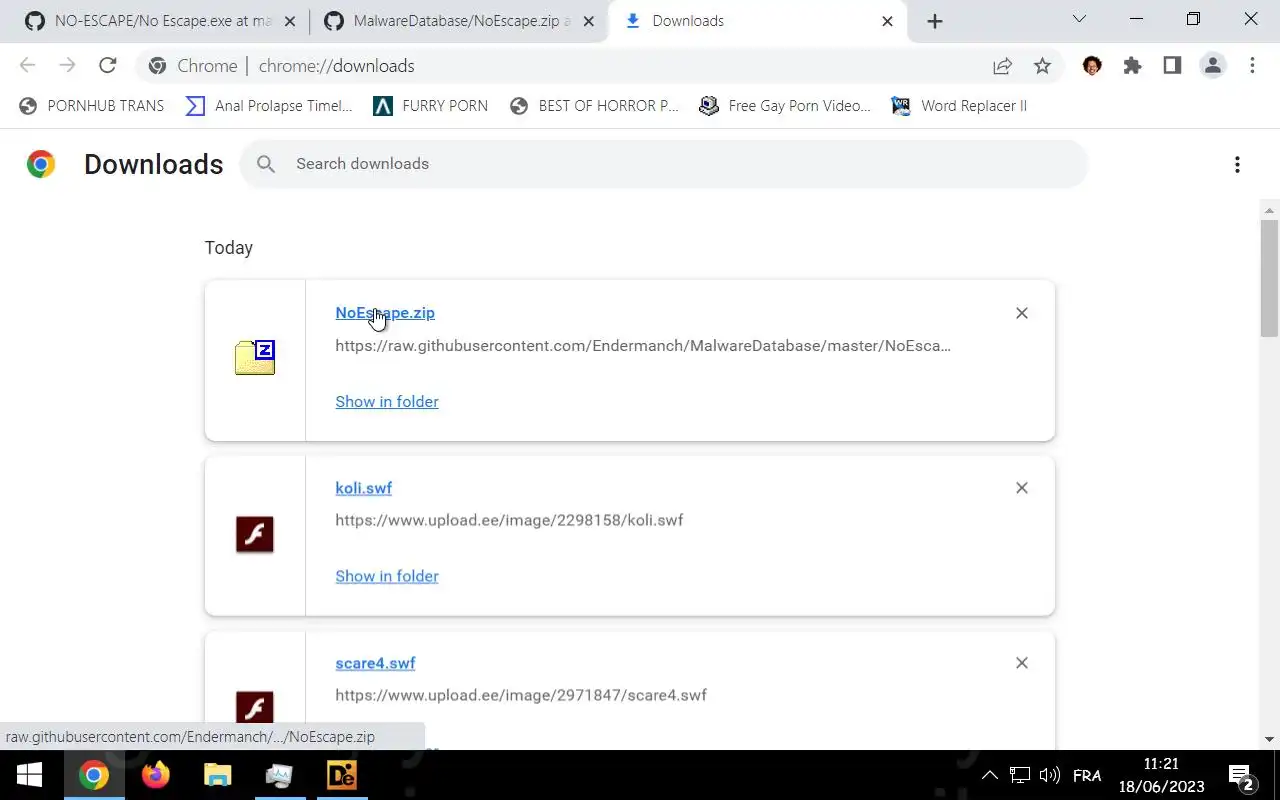The width and height of the screenshot is (1280, 800).
Task: Click the scare4.swf Flash file icon
Action: (x=255, y=708)
